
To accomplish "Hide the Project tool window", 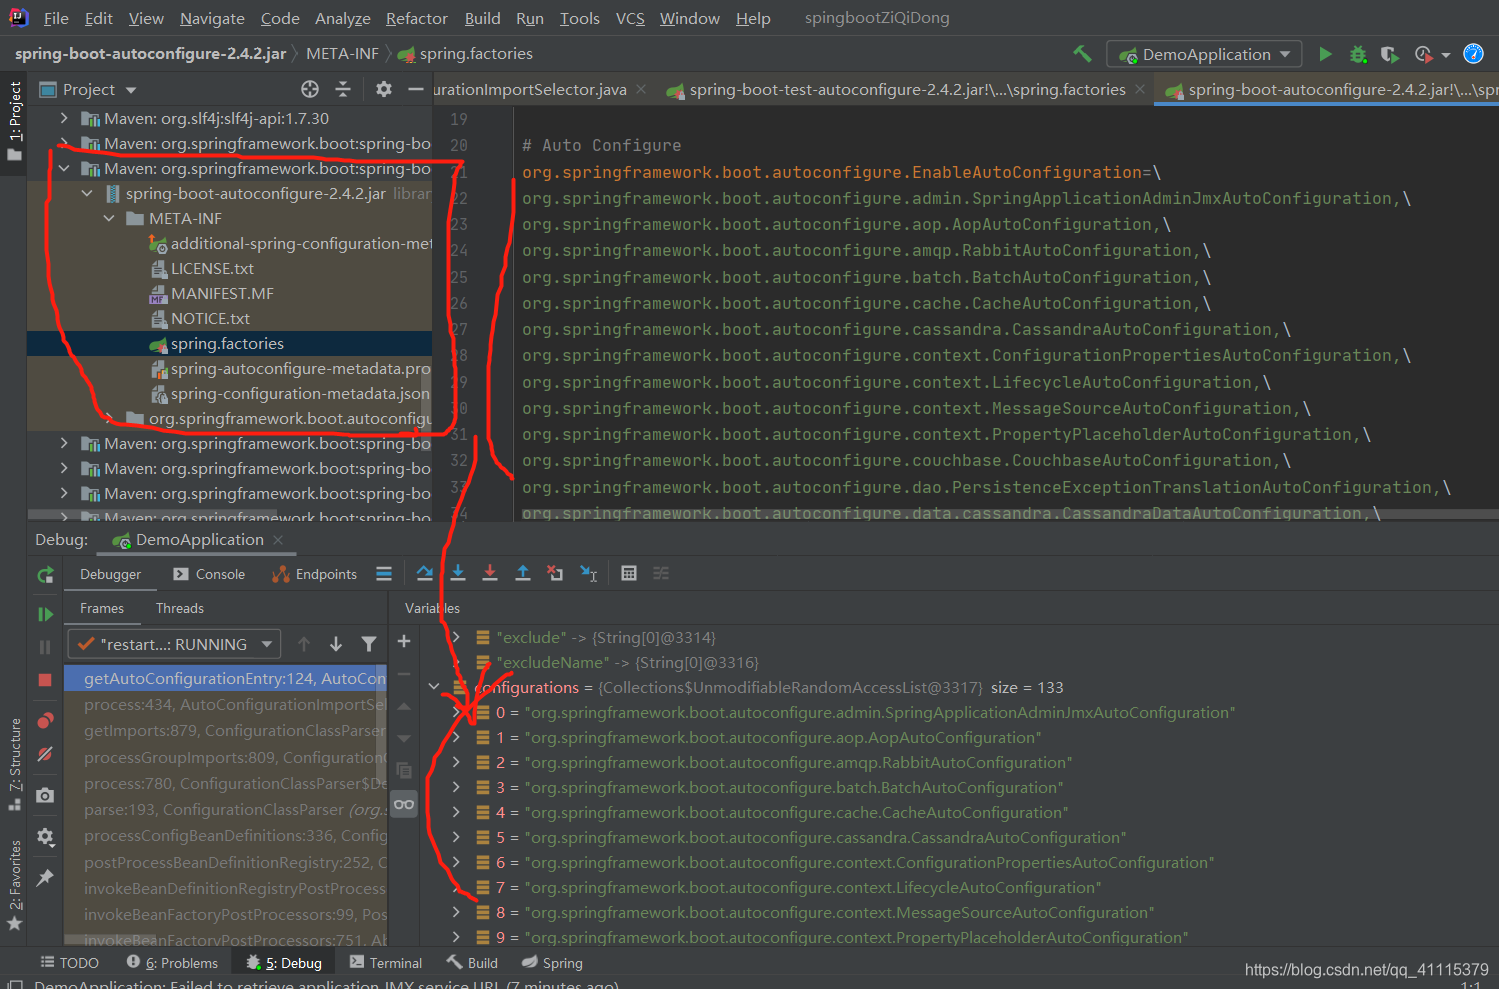I will coord(416,89).
